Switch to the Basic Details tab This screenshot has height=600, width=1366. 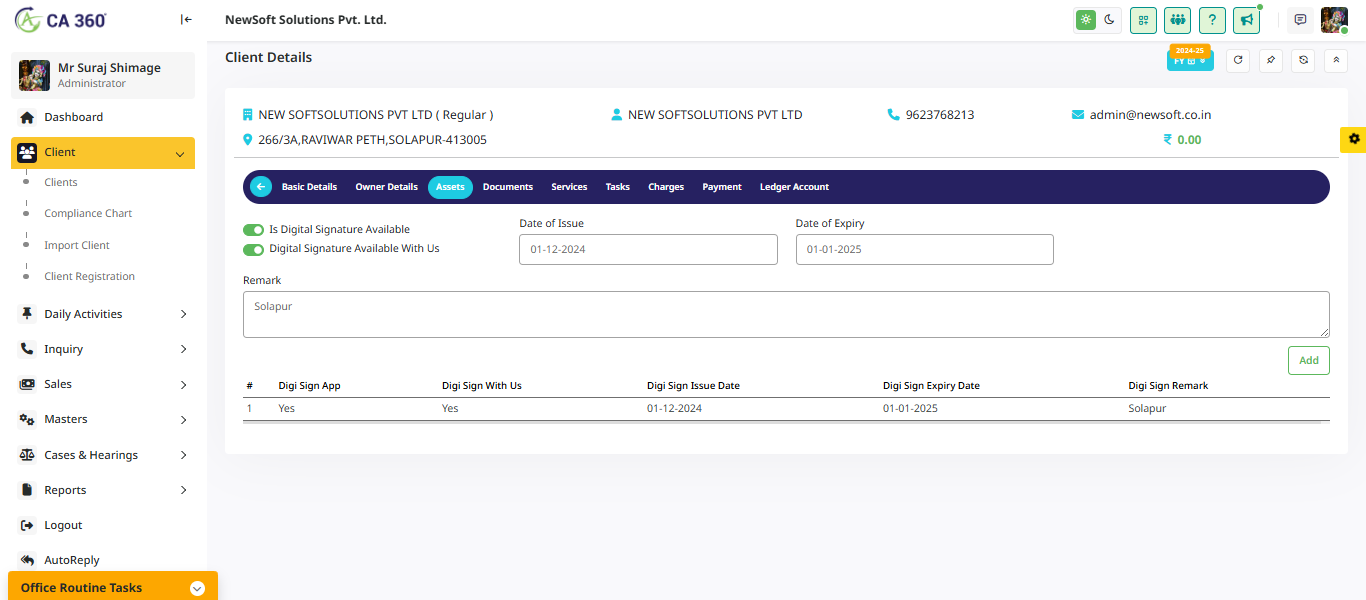309,187
